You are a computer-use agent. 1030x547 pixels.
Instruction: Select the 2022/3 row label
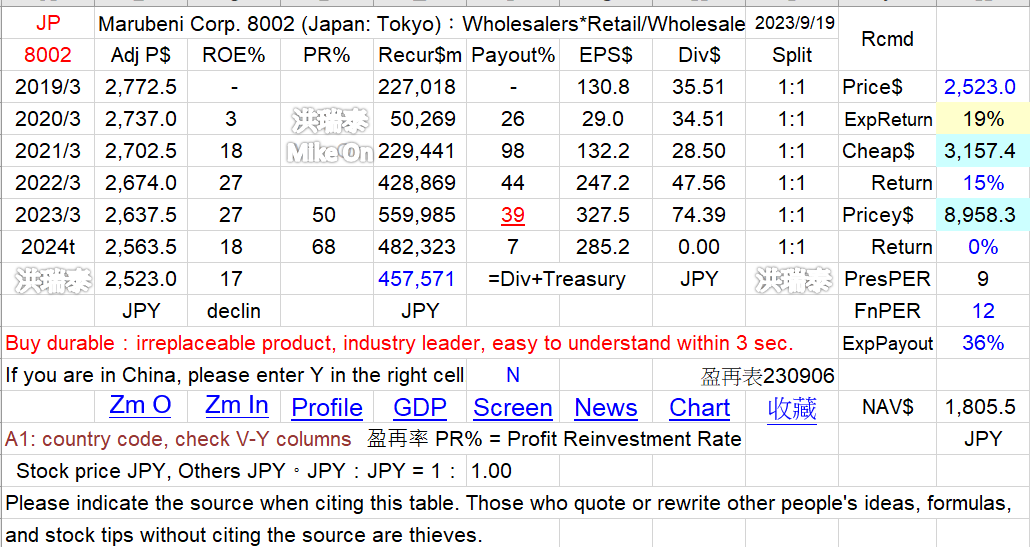click(x=47, y=183)
